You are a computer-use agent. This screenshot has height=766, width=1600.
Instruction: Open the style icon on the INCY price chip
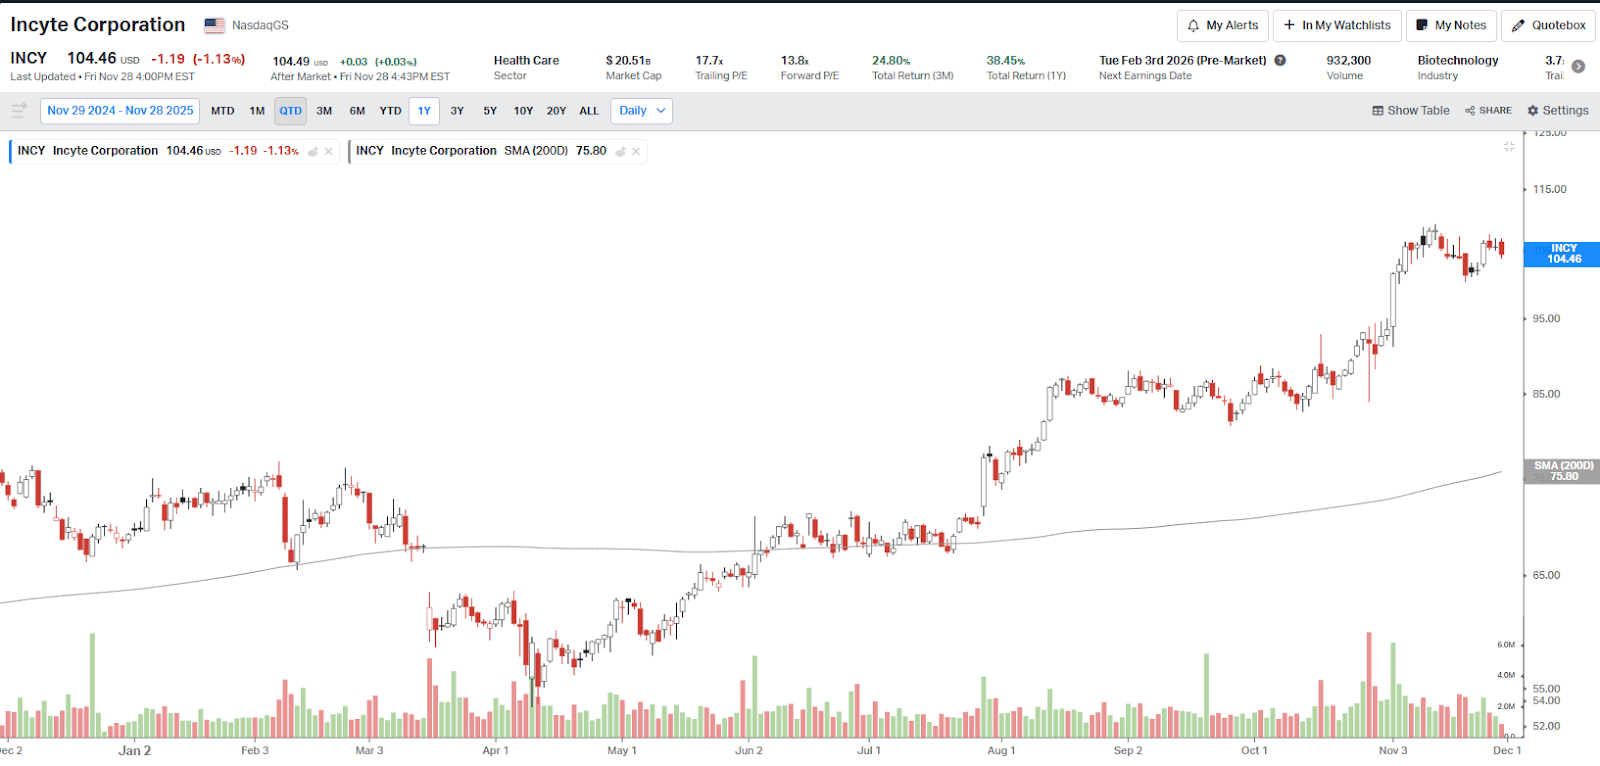[x=313, y=152]
